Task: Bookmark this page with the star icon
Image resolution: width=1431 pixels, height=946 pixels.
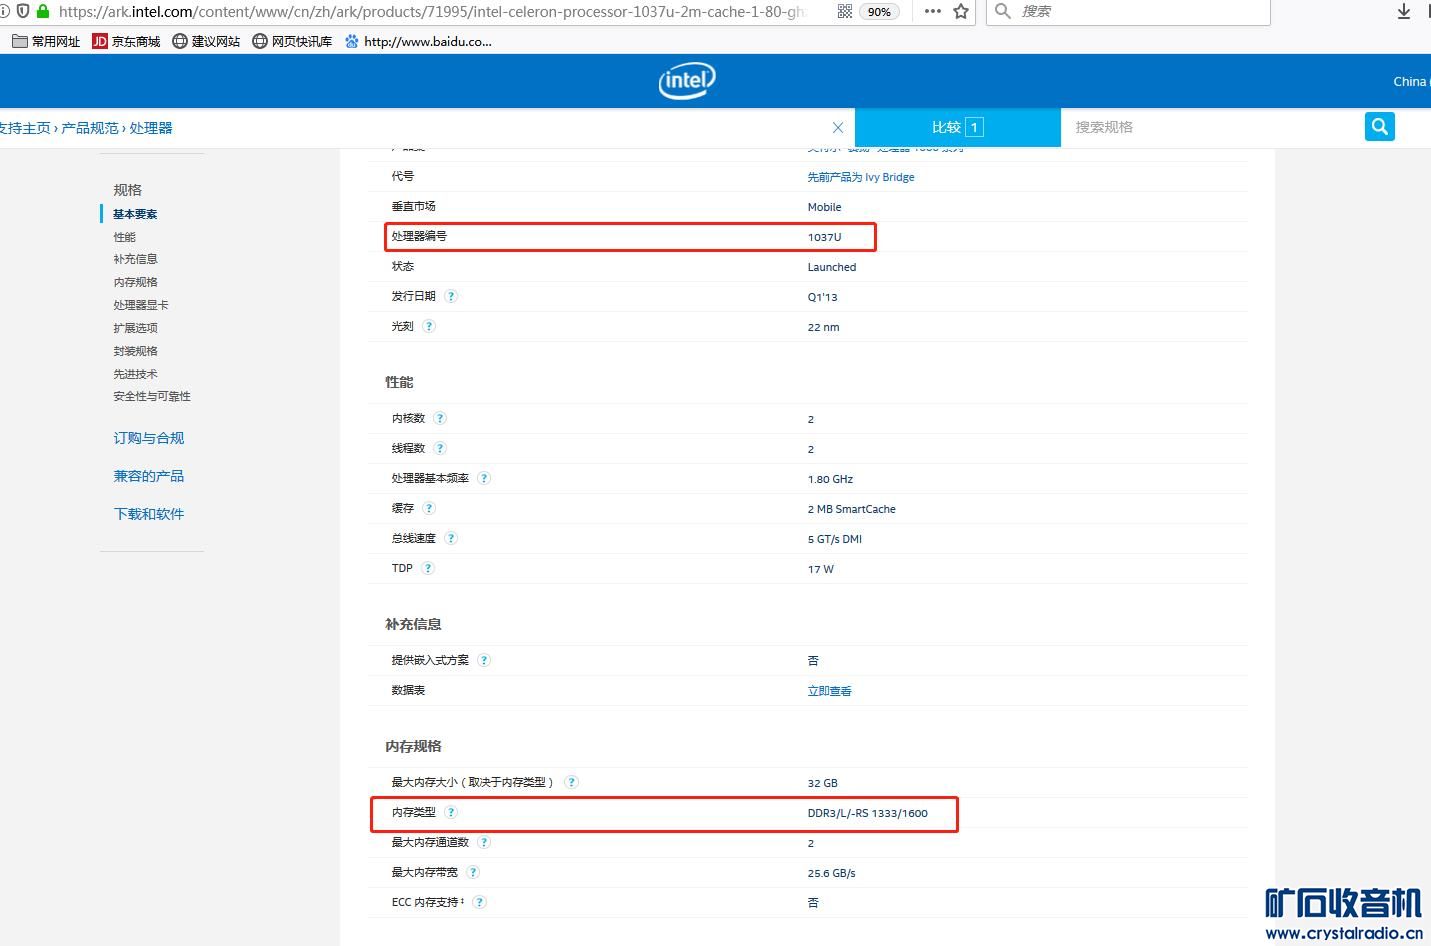Action: [x=961, y=11]
